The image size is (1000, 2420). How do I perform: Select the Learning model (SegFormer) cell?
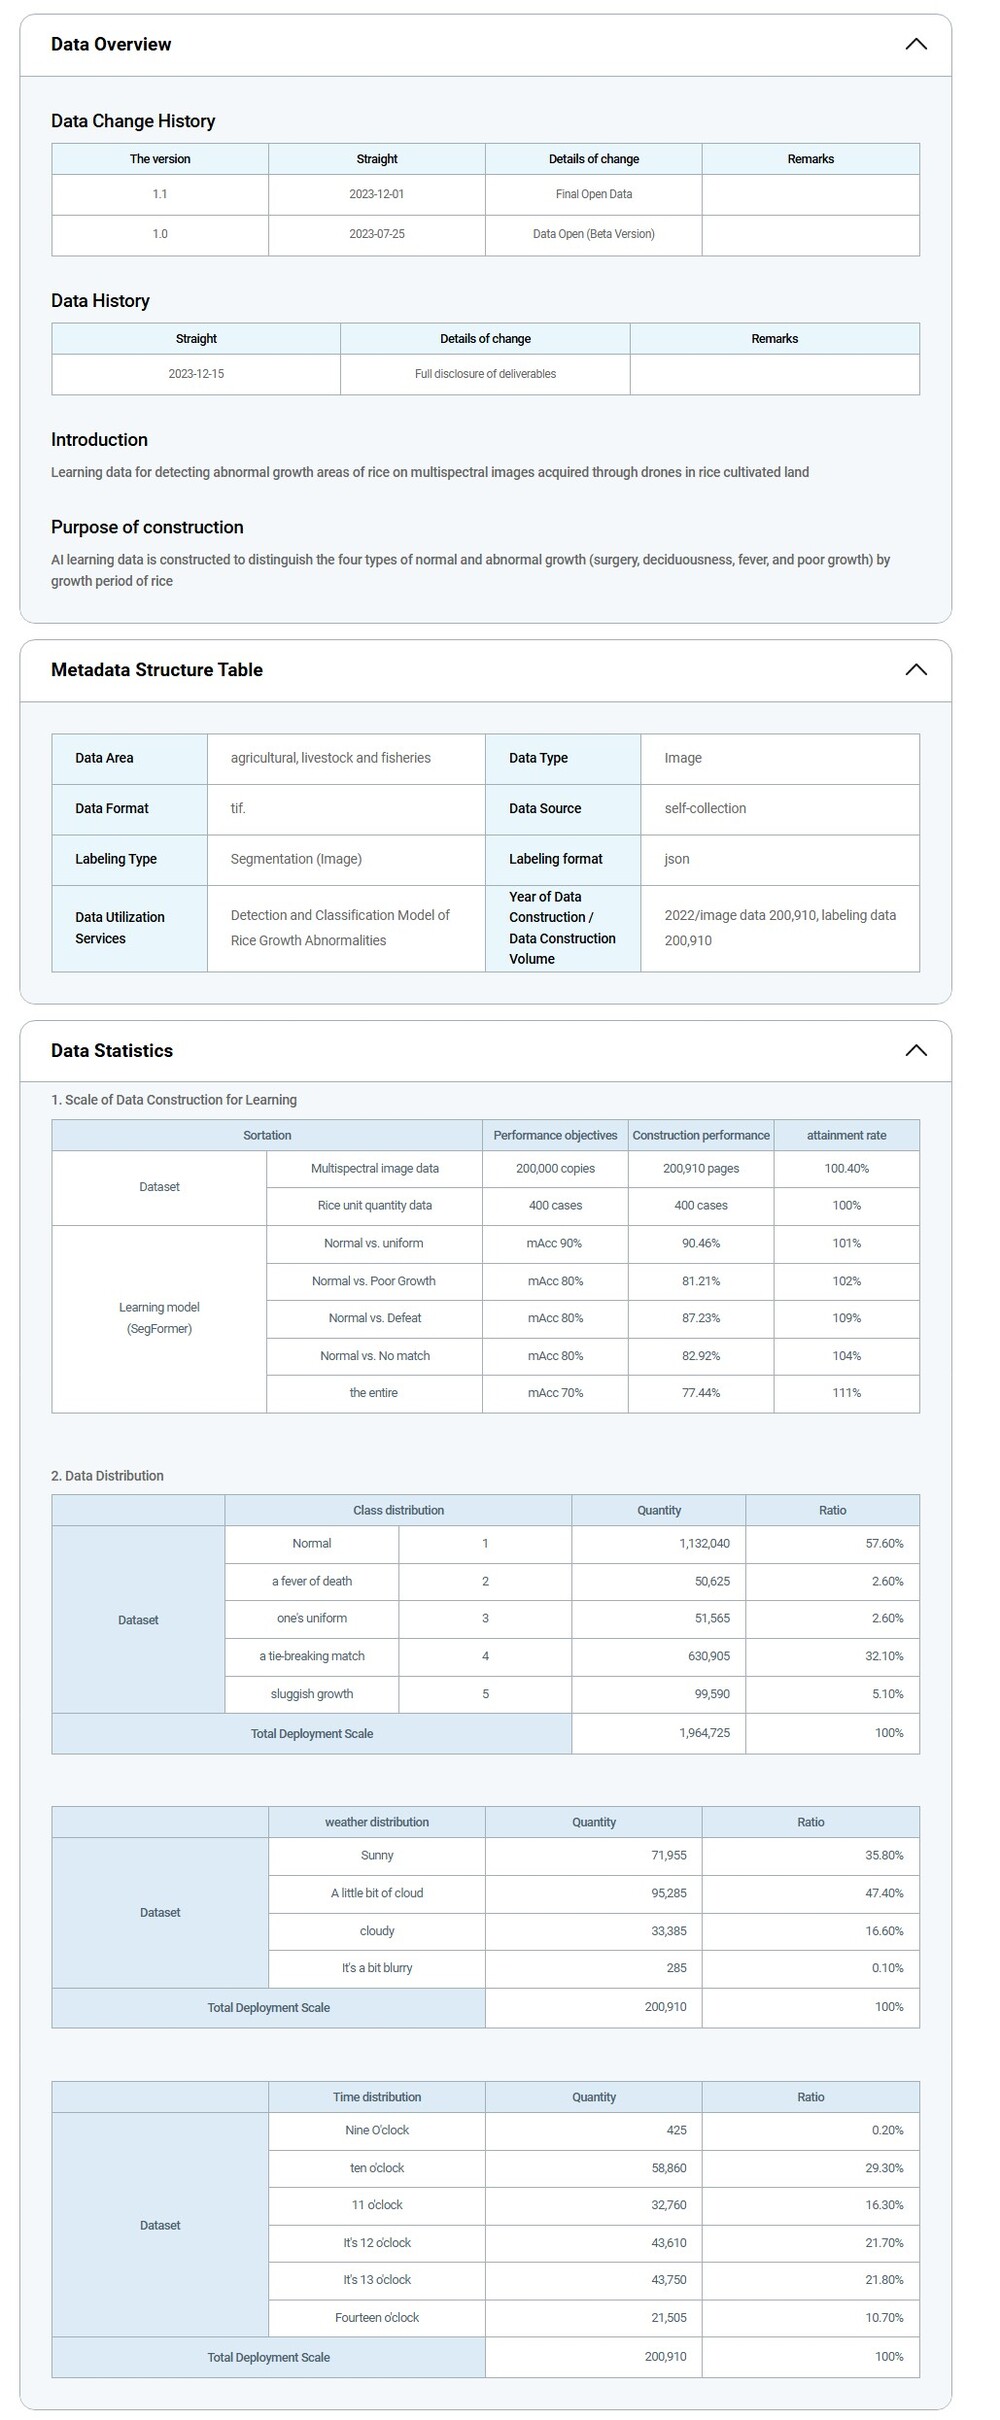pyautogui.click(x=159, y=1318)
